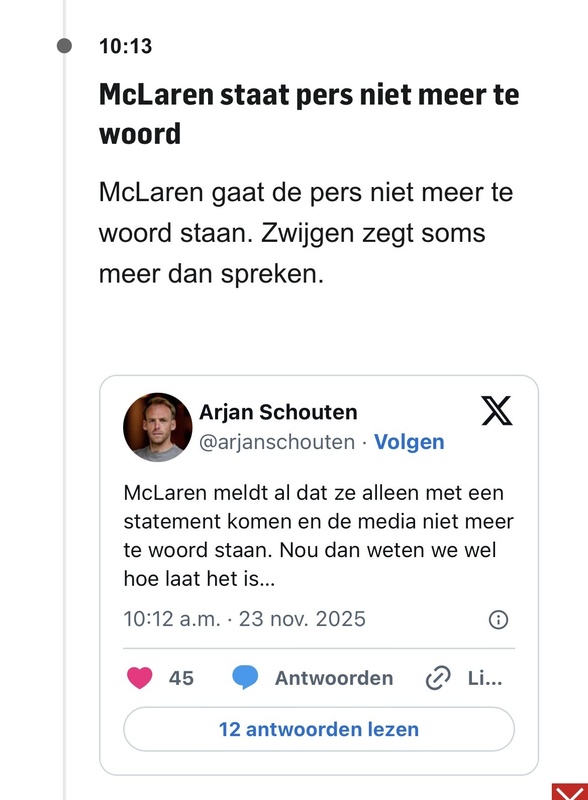588x800 pixels.
Task: Click 'Volgen' to follow Arjan Schouten
Action: click(x=408, y=442)
